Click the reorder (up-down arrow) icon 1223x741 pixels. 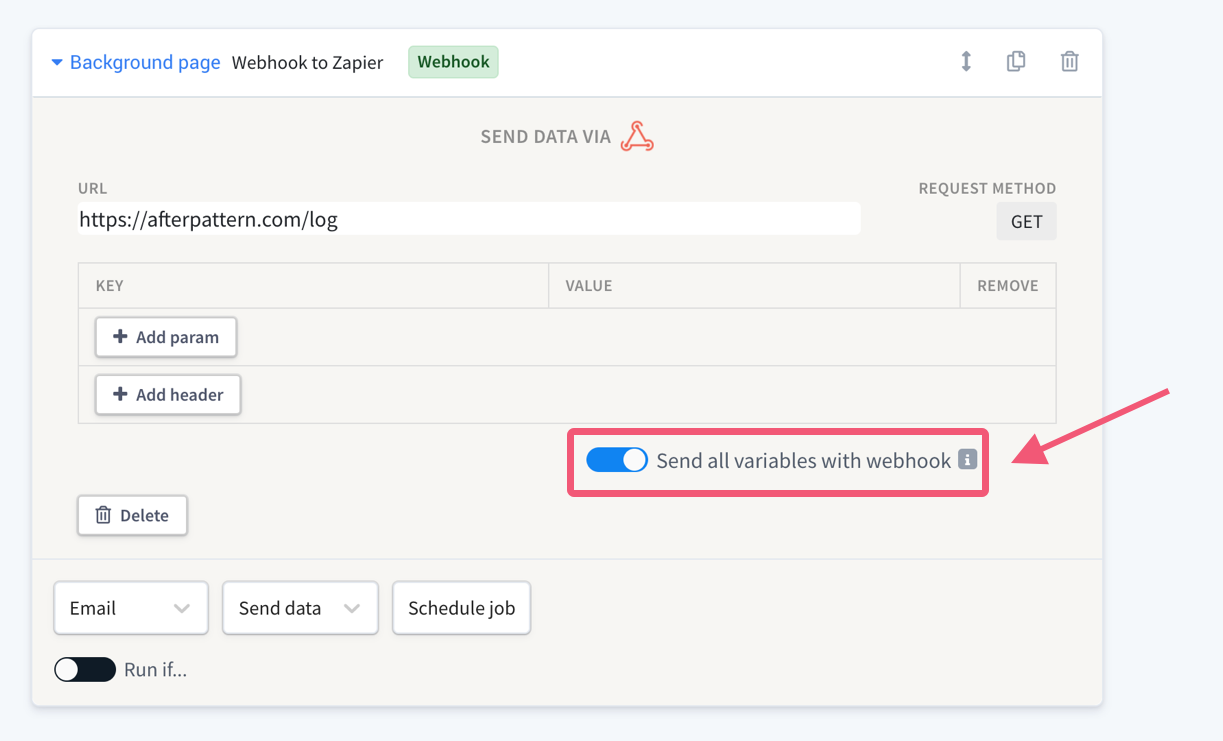pos(966,62)
